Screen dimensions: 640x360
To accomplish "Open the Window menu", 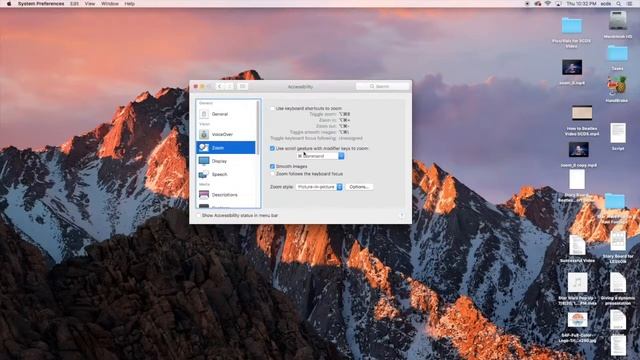I will (110, 3).
